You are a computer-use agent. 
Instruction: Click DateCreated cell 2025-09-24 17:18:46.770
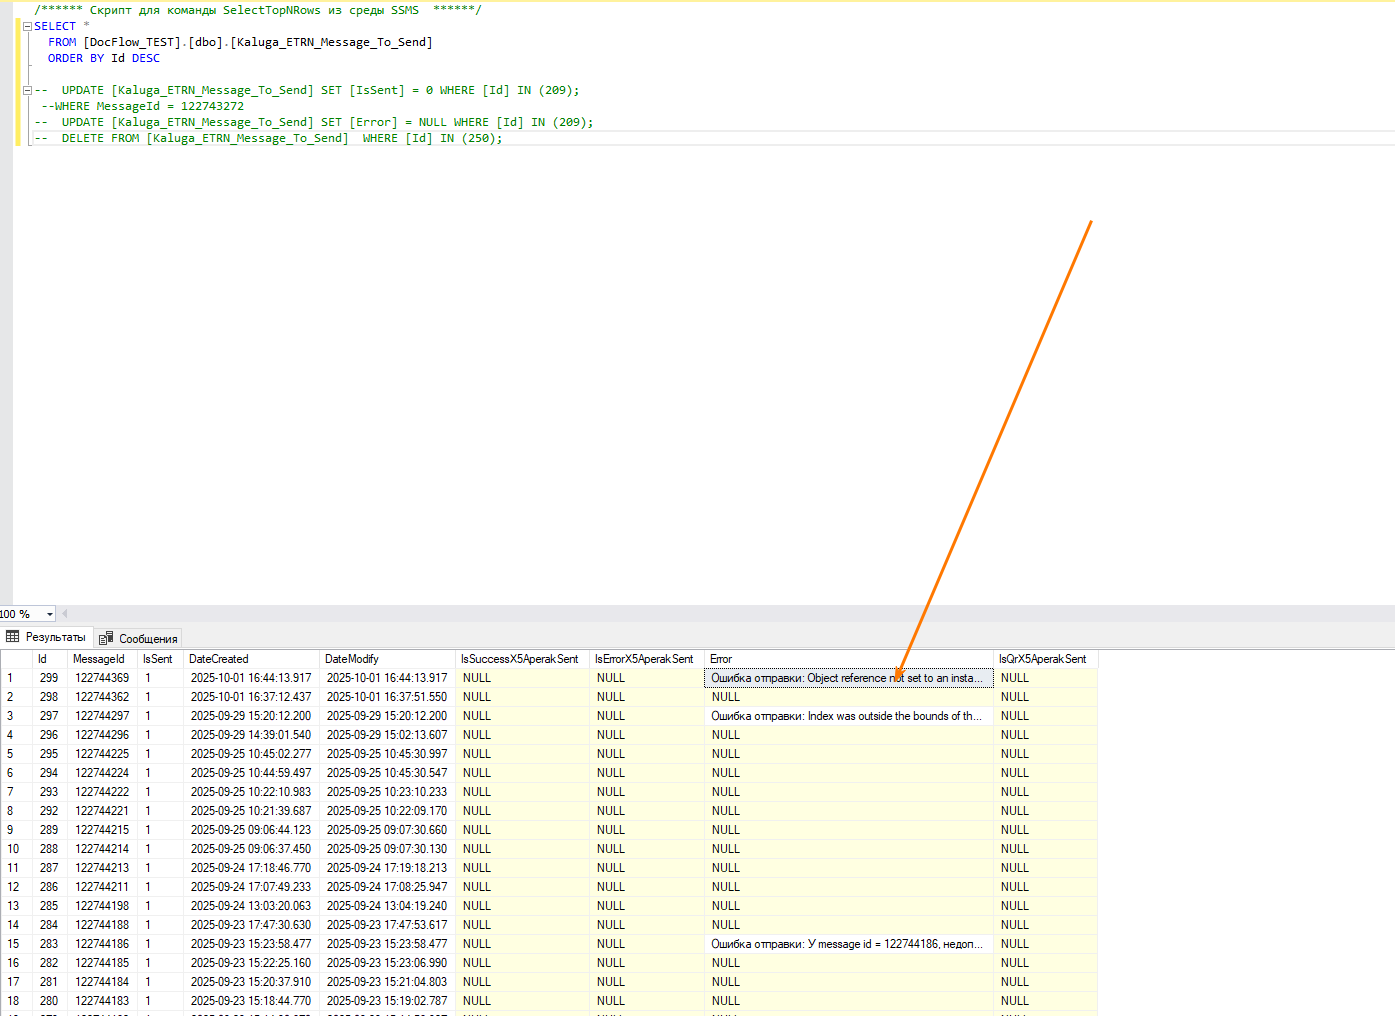click(252, 868)
